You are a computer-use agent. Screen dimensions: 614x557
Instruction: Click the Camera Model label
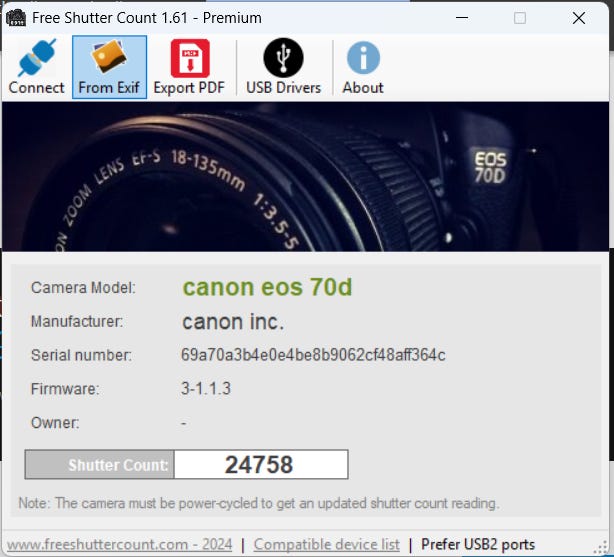coord(83,288)
